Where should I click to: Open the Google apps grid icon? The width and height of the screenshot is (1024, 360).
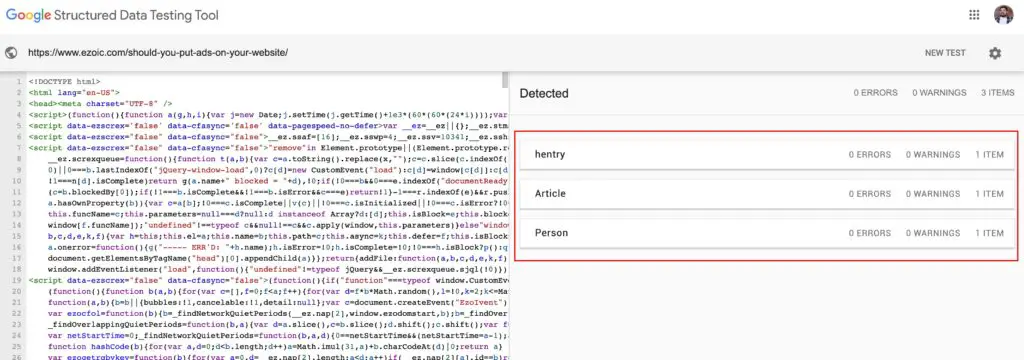(x=974, y=15)
